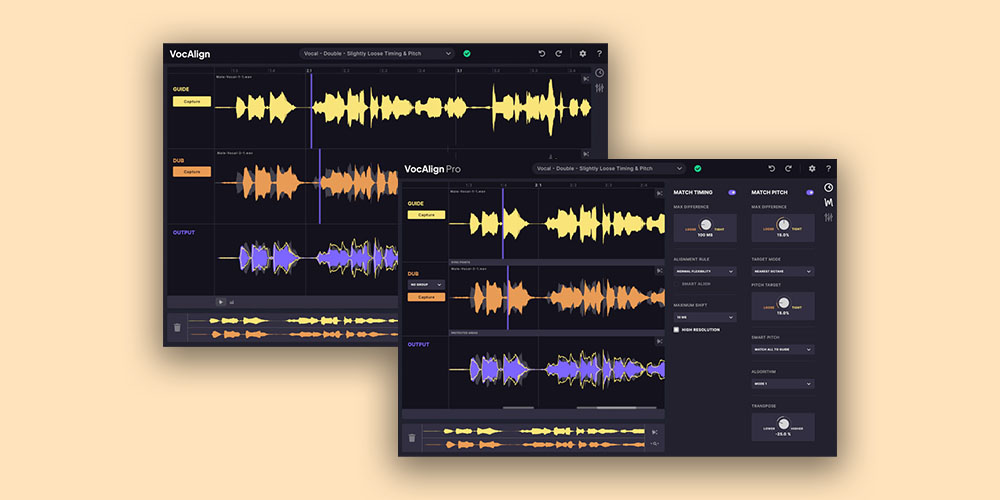Toggle the Match Timing switch
Image resolution: width=1000 pixels, height=500 pixels.
pyautogui.click(x=732, y=192)
